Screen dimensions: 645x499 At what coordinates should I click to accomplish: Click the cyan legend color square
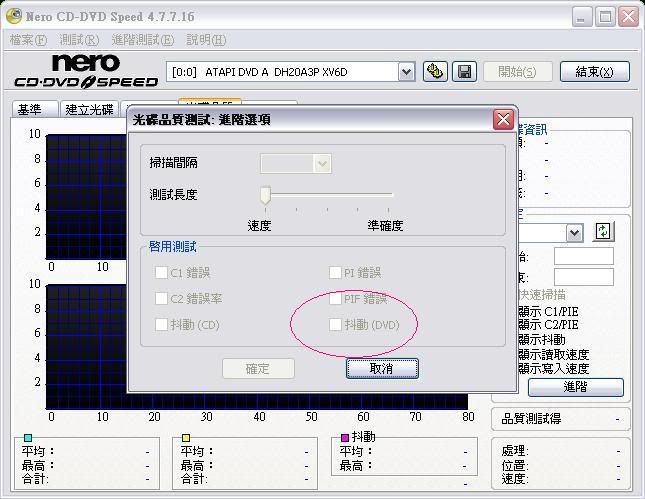click(28, 437)
